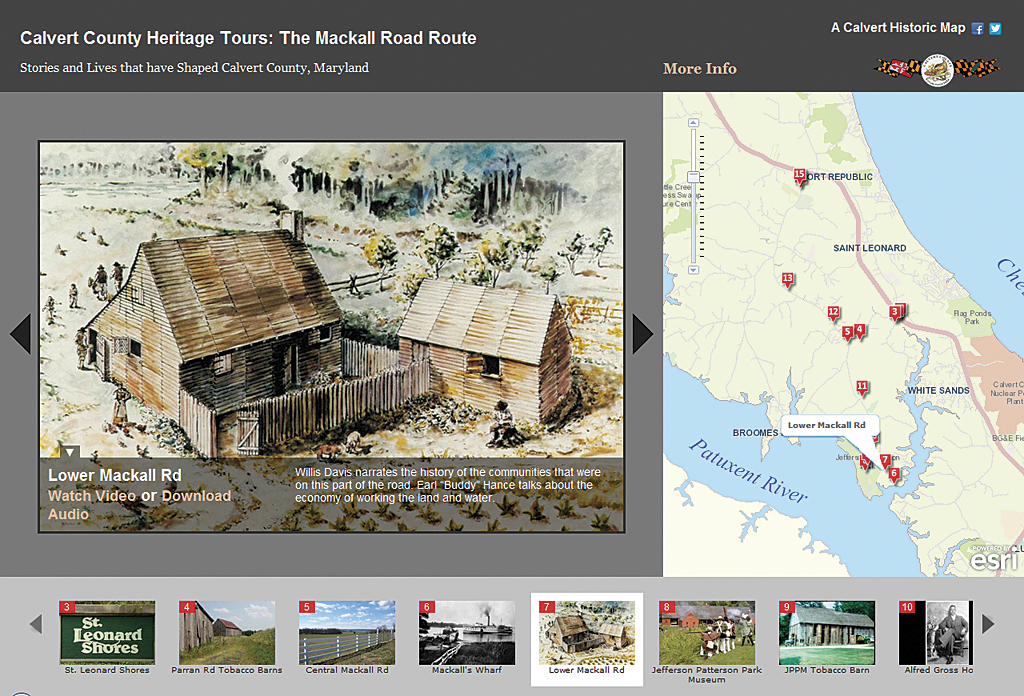Image resolution: width=1024 pixels, height=696 pixels.
Task: Click the main Lower Mackall Rd painting
Action: point(332,336)
